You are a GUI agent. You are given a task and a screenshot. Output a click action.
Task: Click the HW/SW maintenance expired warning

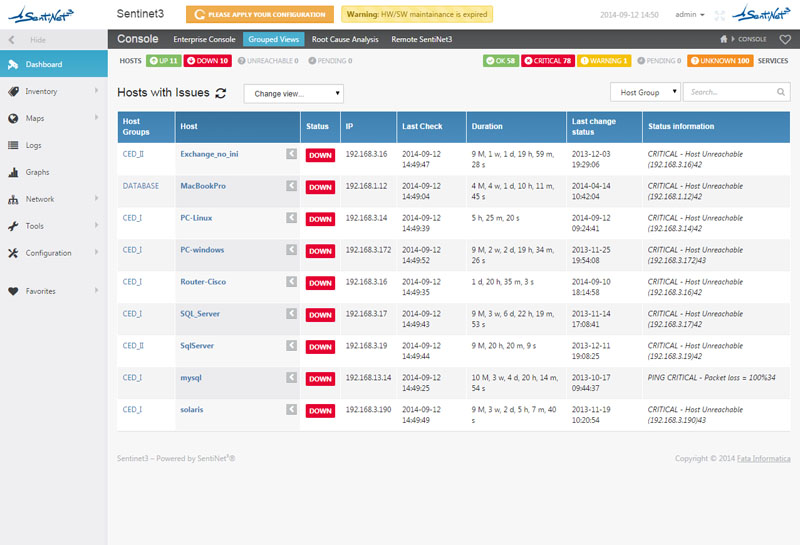417,14
